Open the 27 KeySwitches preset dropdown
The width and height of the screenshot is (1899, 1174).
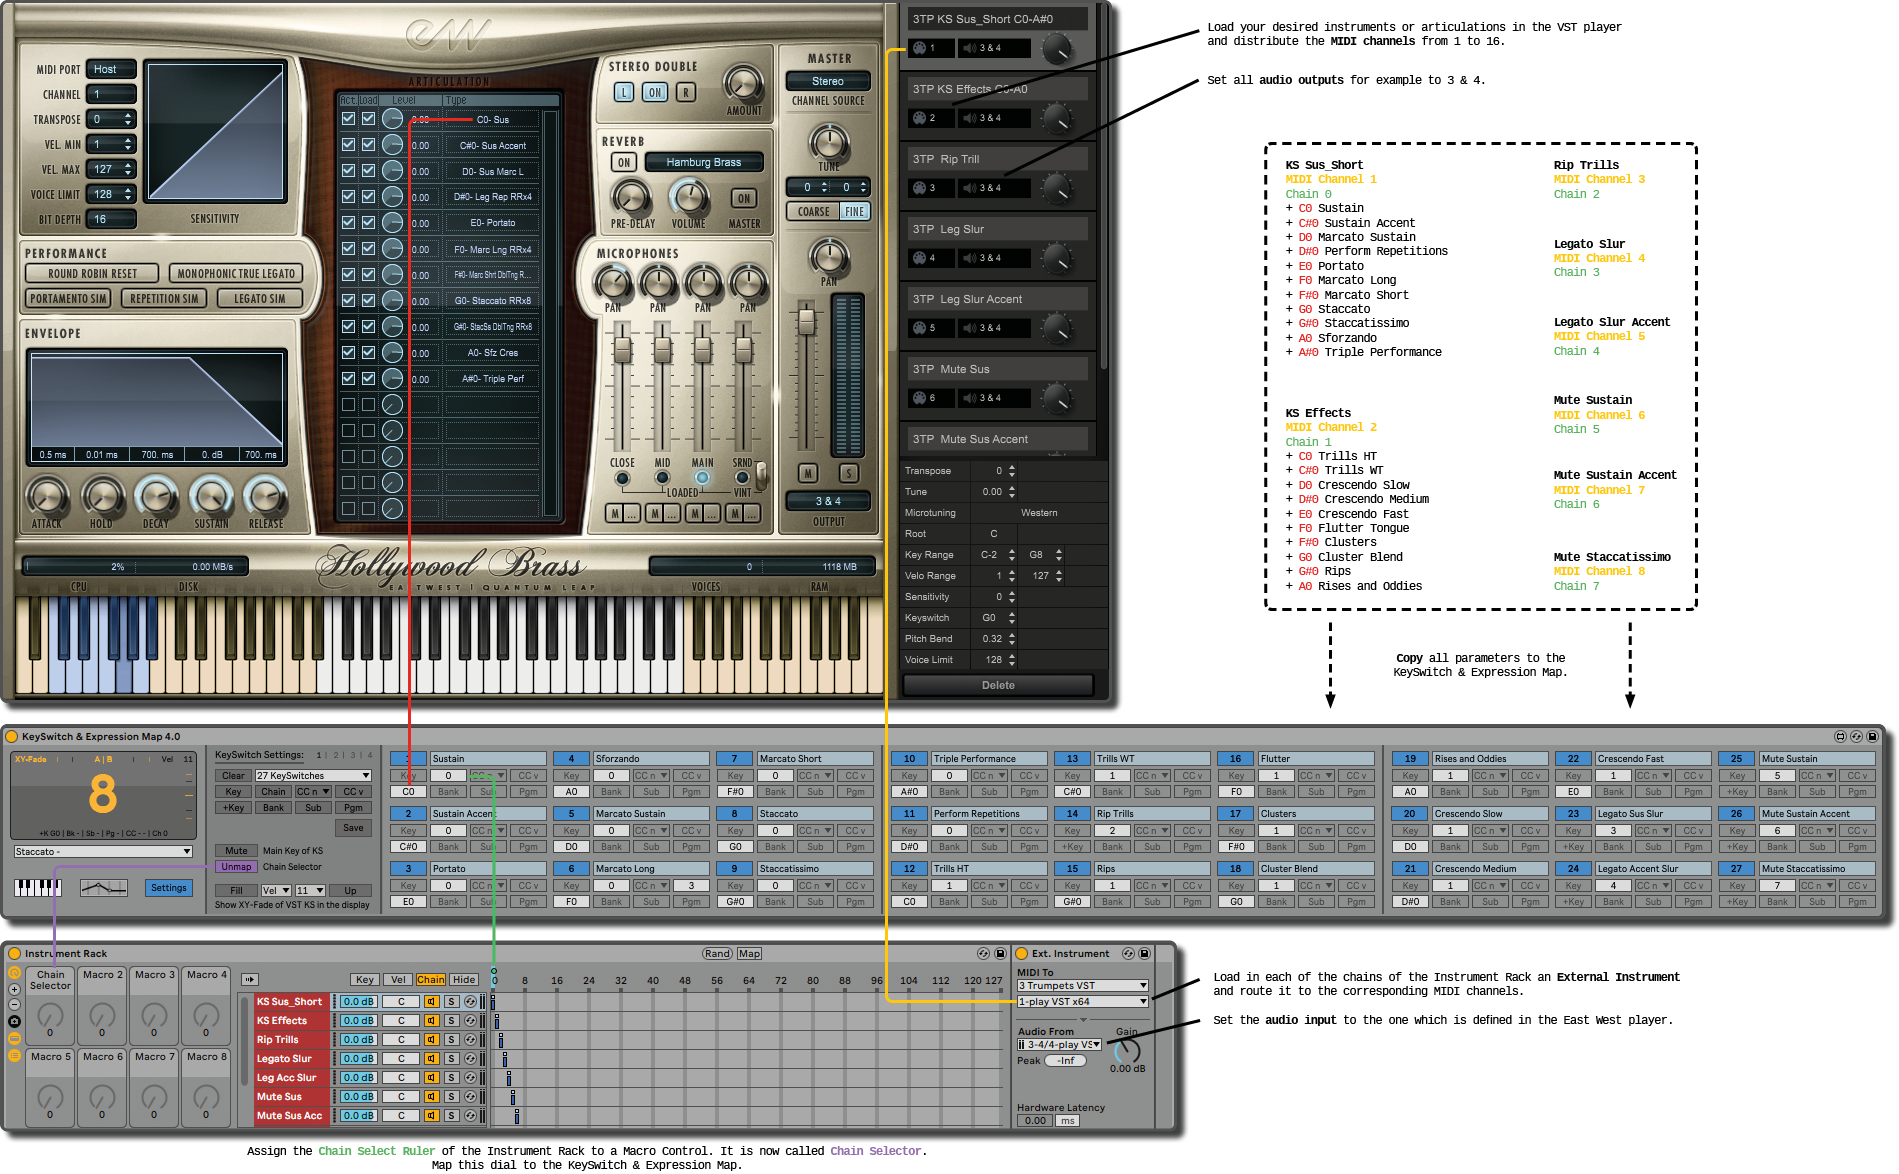click(313, 775)
